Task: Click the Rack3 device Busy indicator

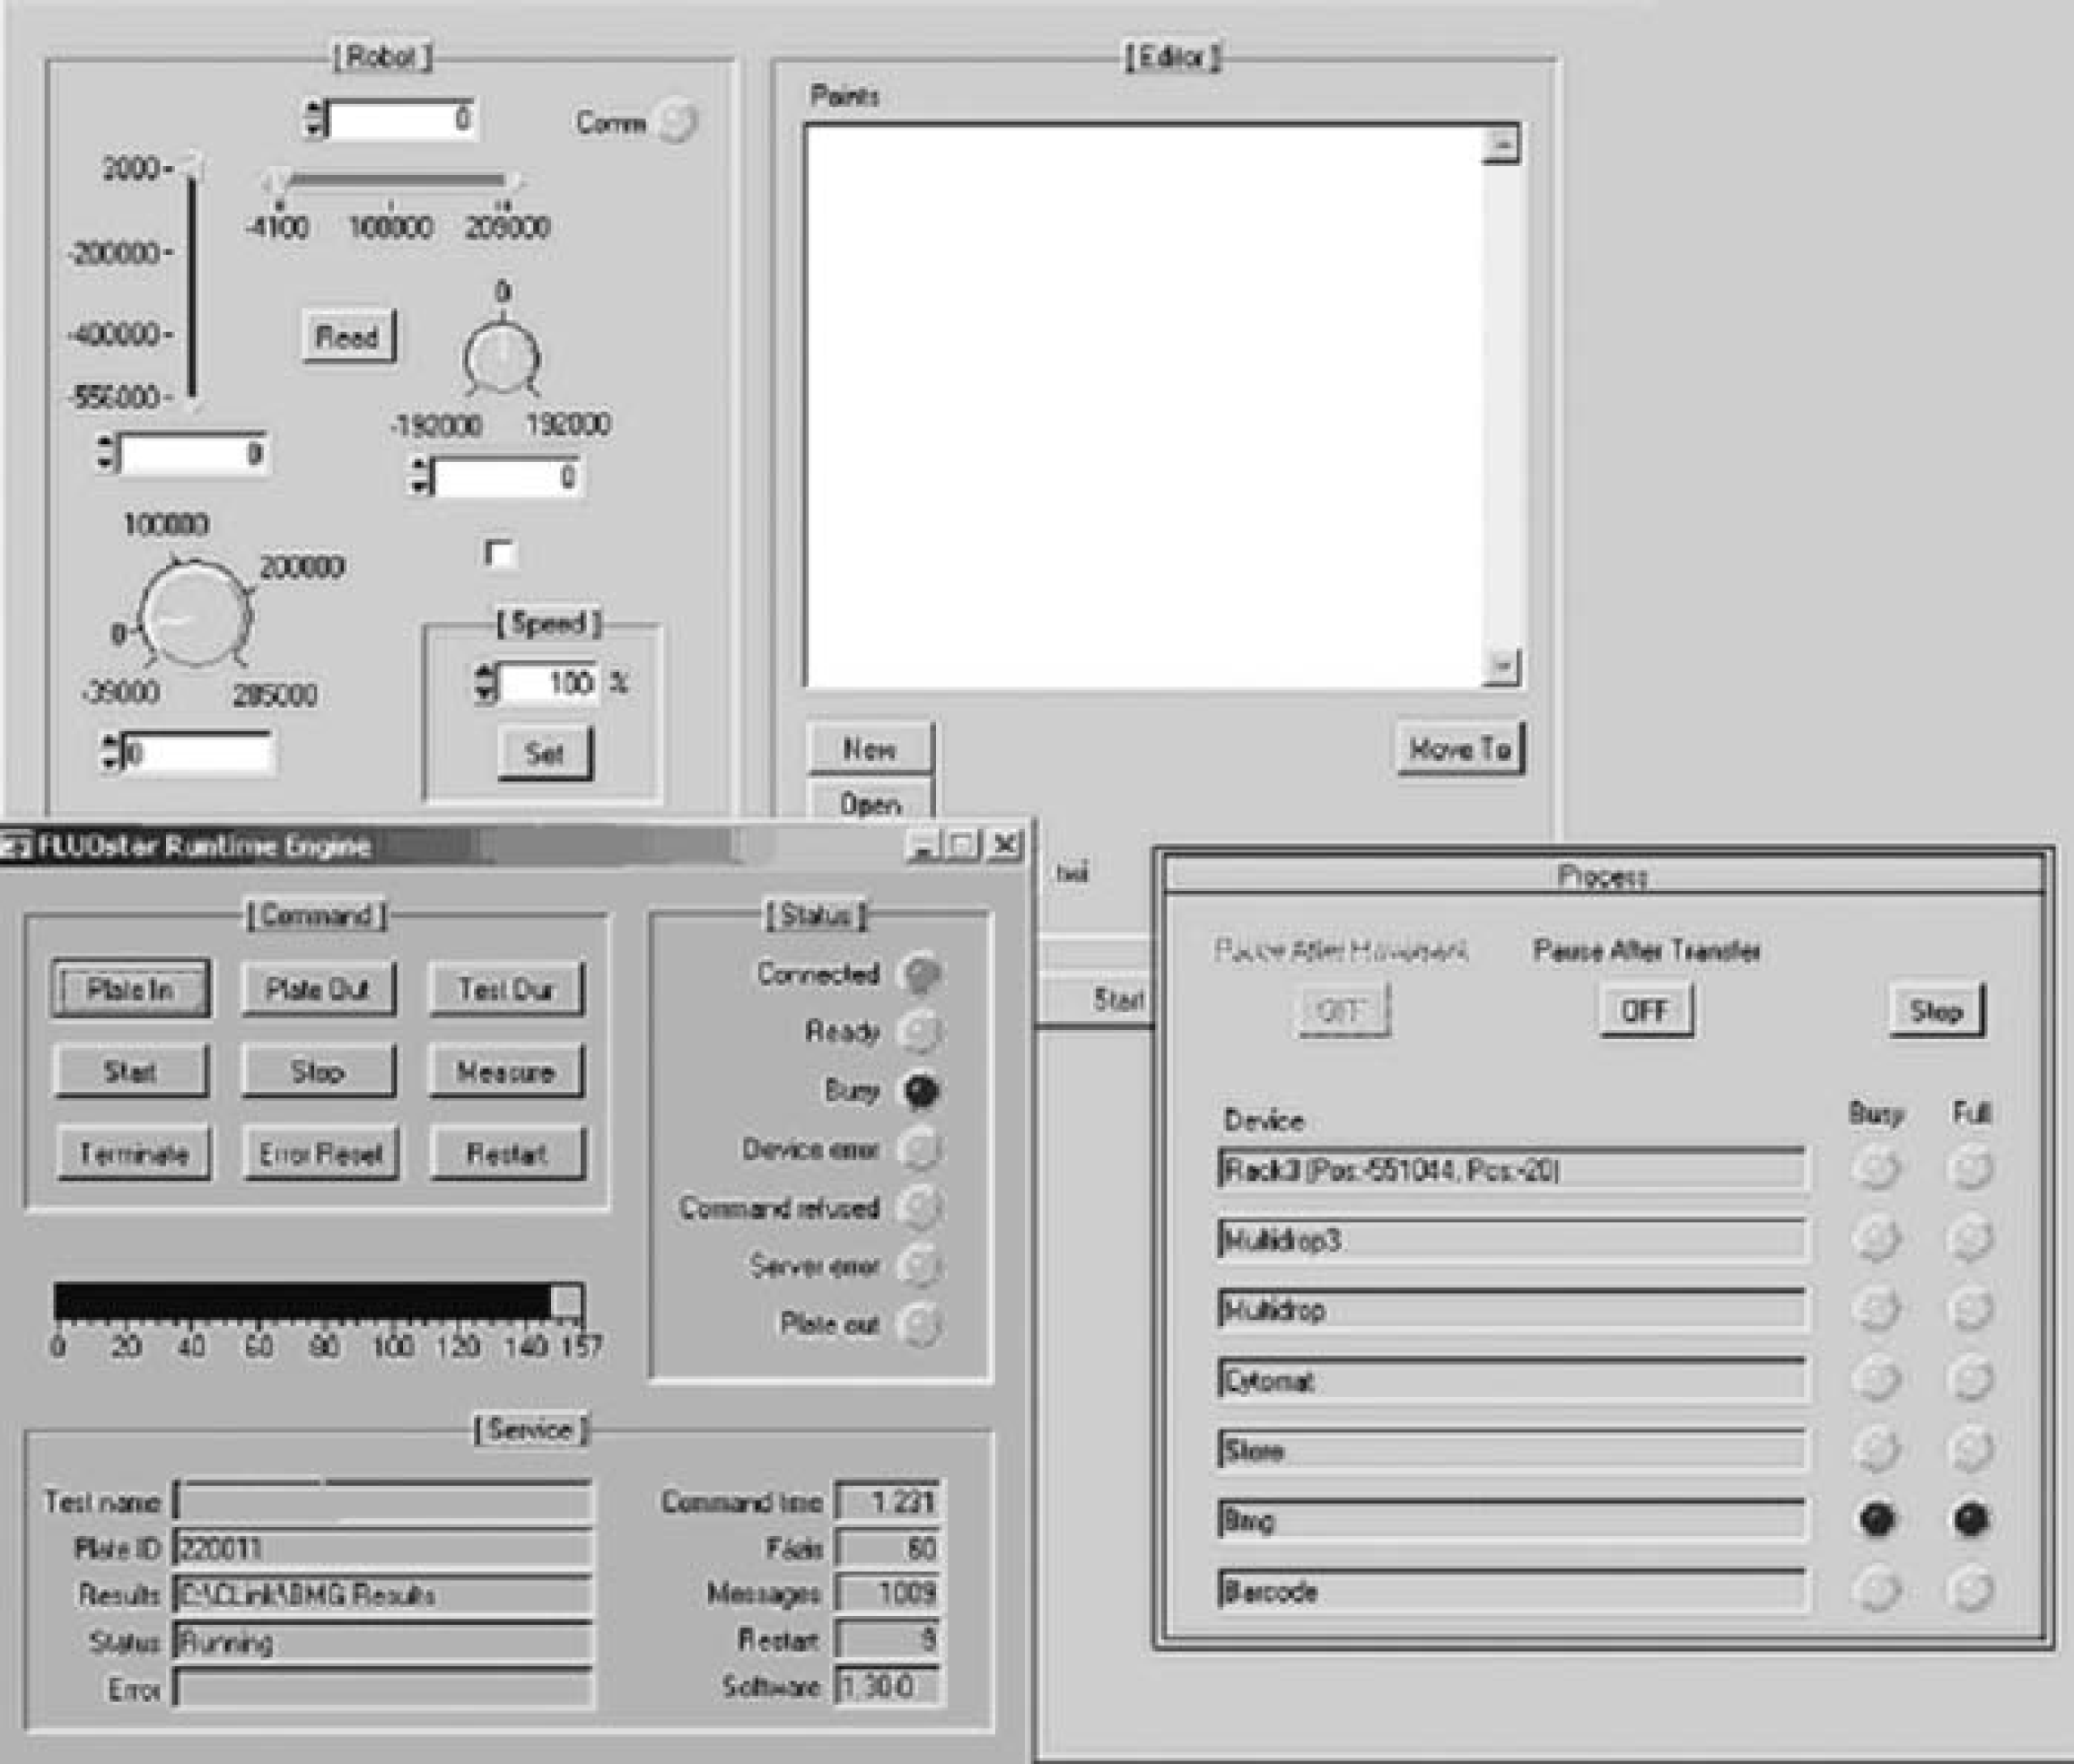Action: click(x=1876, y=1169)
